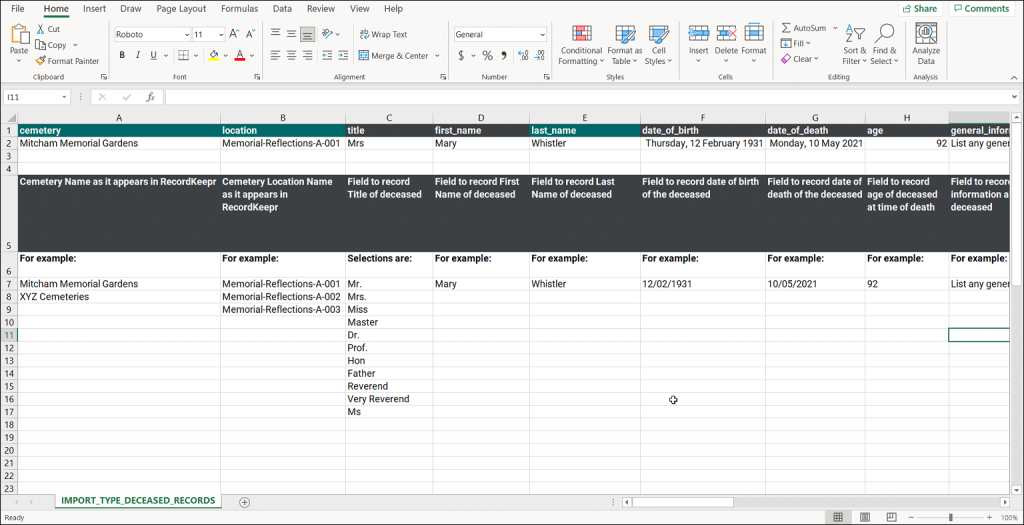Image resolution: width=1024 pixels, height=525 pixels.
Task: Click the Insert Function fx icon
Action: pos(150,97)
